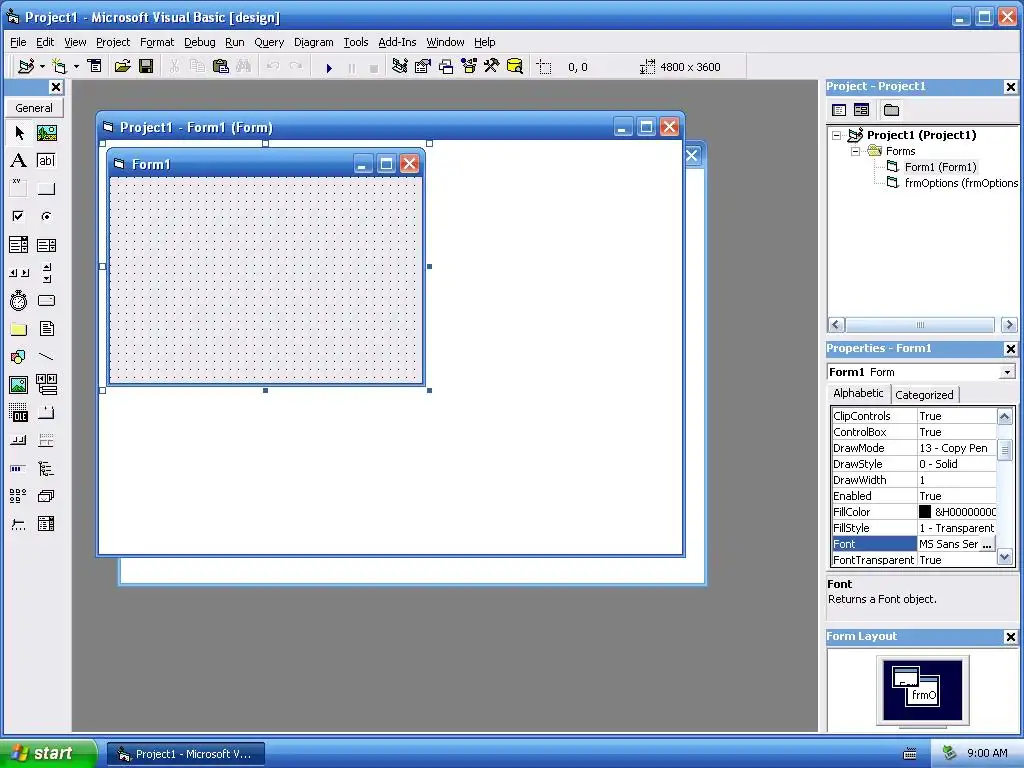1024x768 pixels.
Task: Select the CheckBox control tool
Action: [x=19, y=216]
